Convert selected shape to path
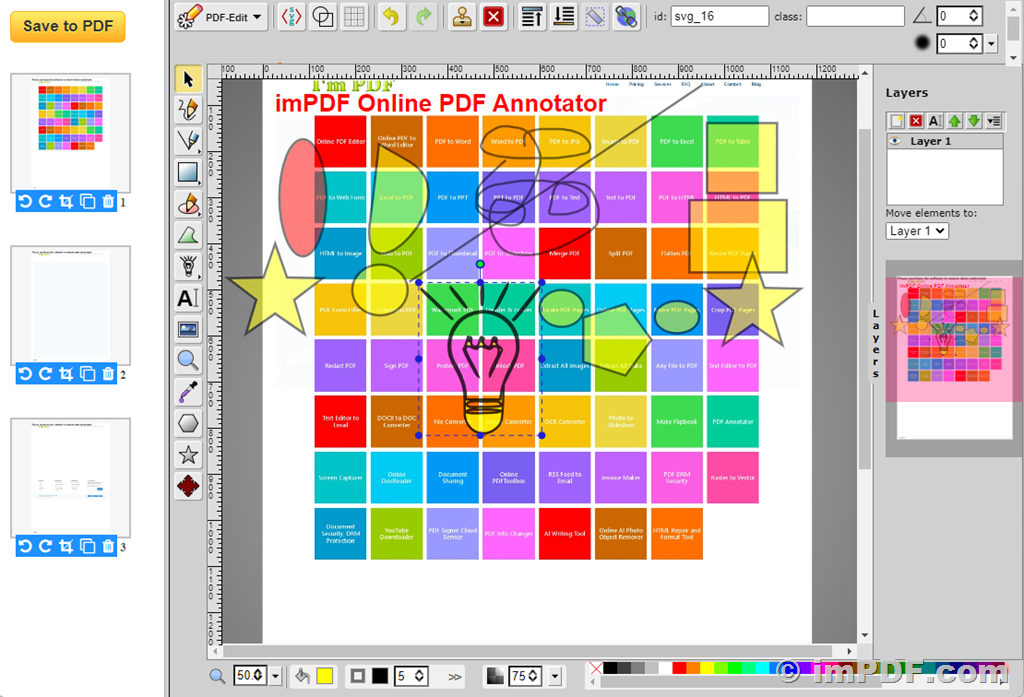The image size is (1024, 697). [595, 16]
